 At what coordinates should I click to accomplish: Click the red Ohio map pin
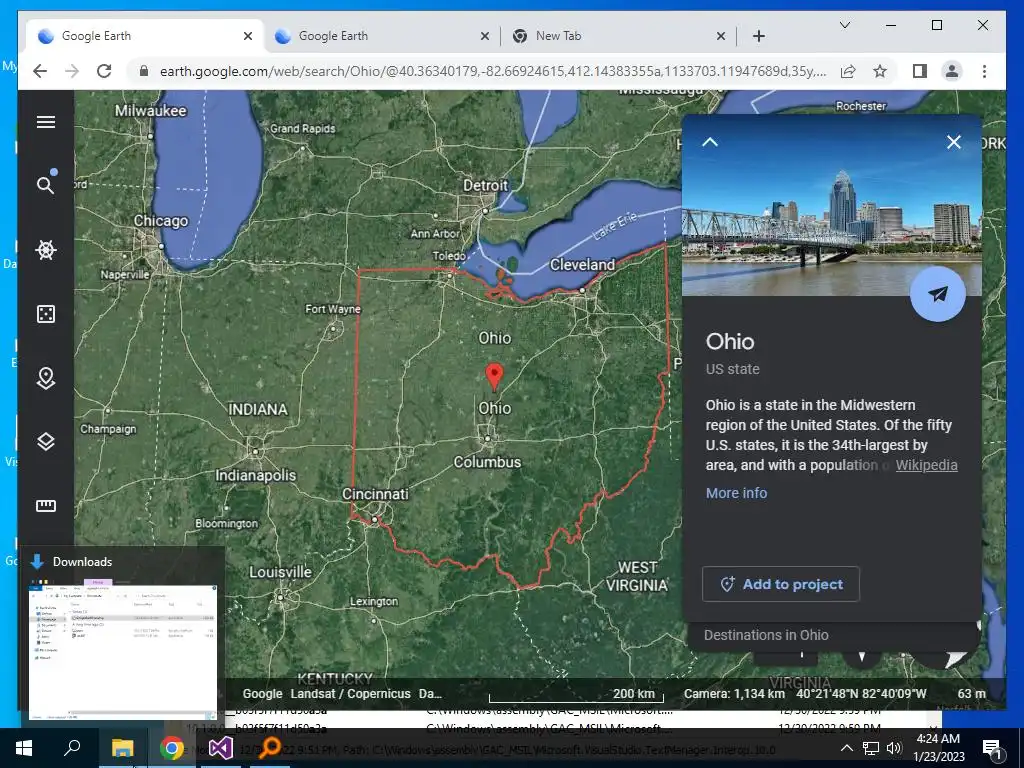(494, 377)
